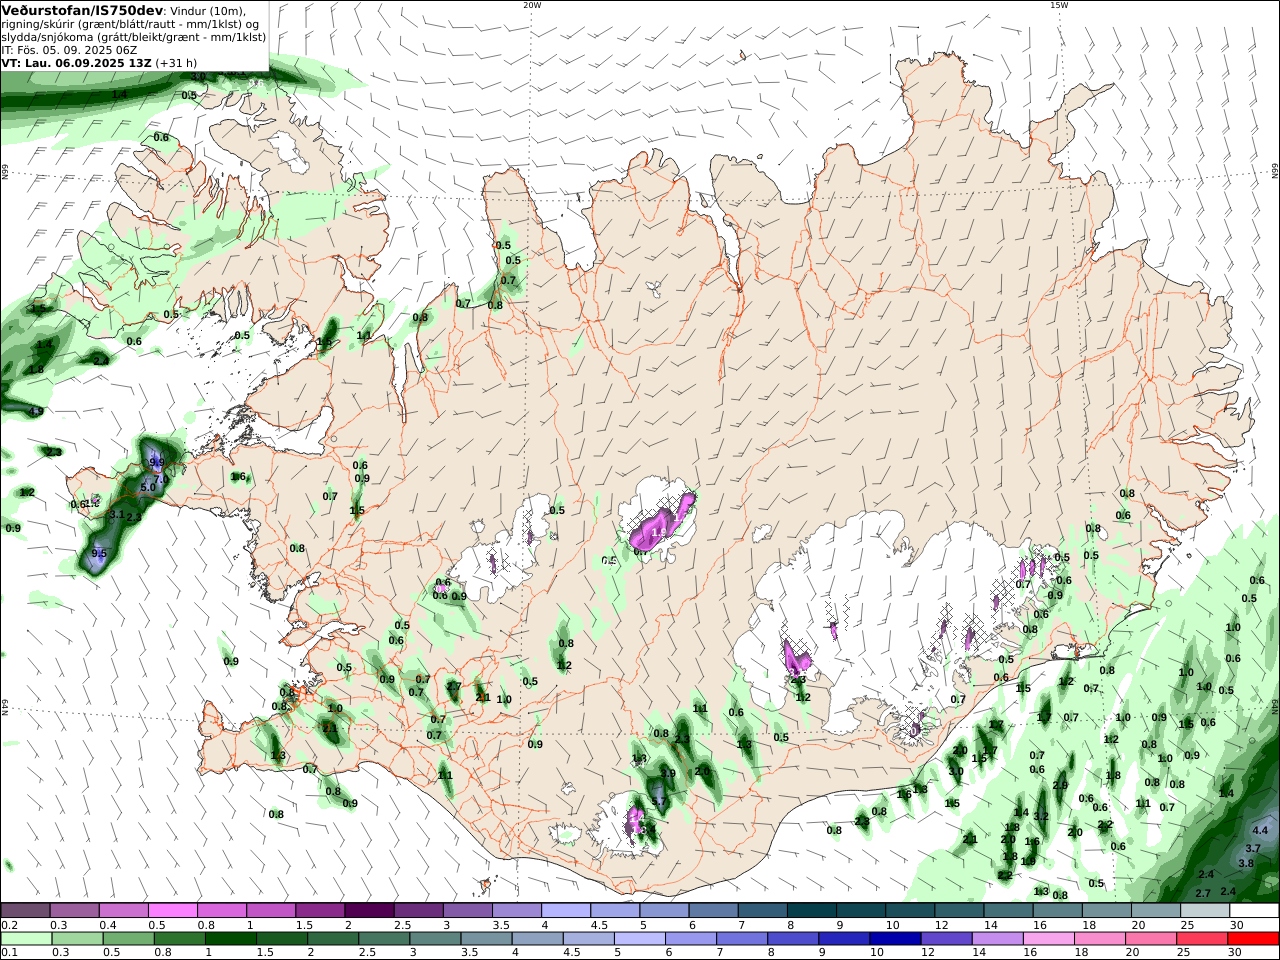Click the '3.1' precipitation value near the west coast
The width and height of the screenshot is (1280, 960).
pos(116,514)
